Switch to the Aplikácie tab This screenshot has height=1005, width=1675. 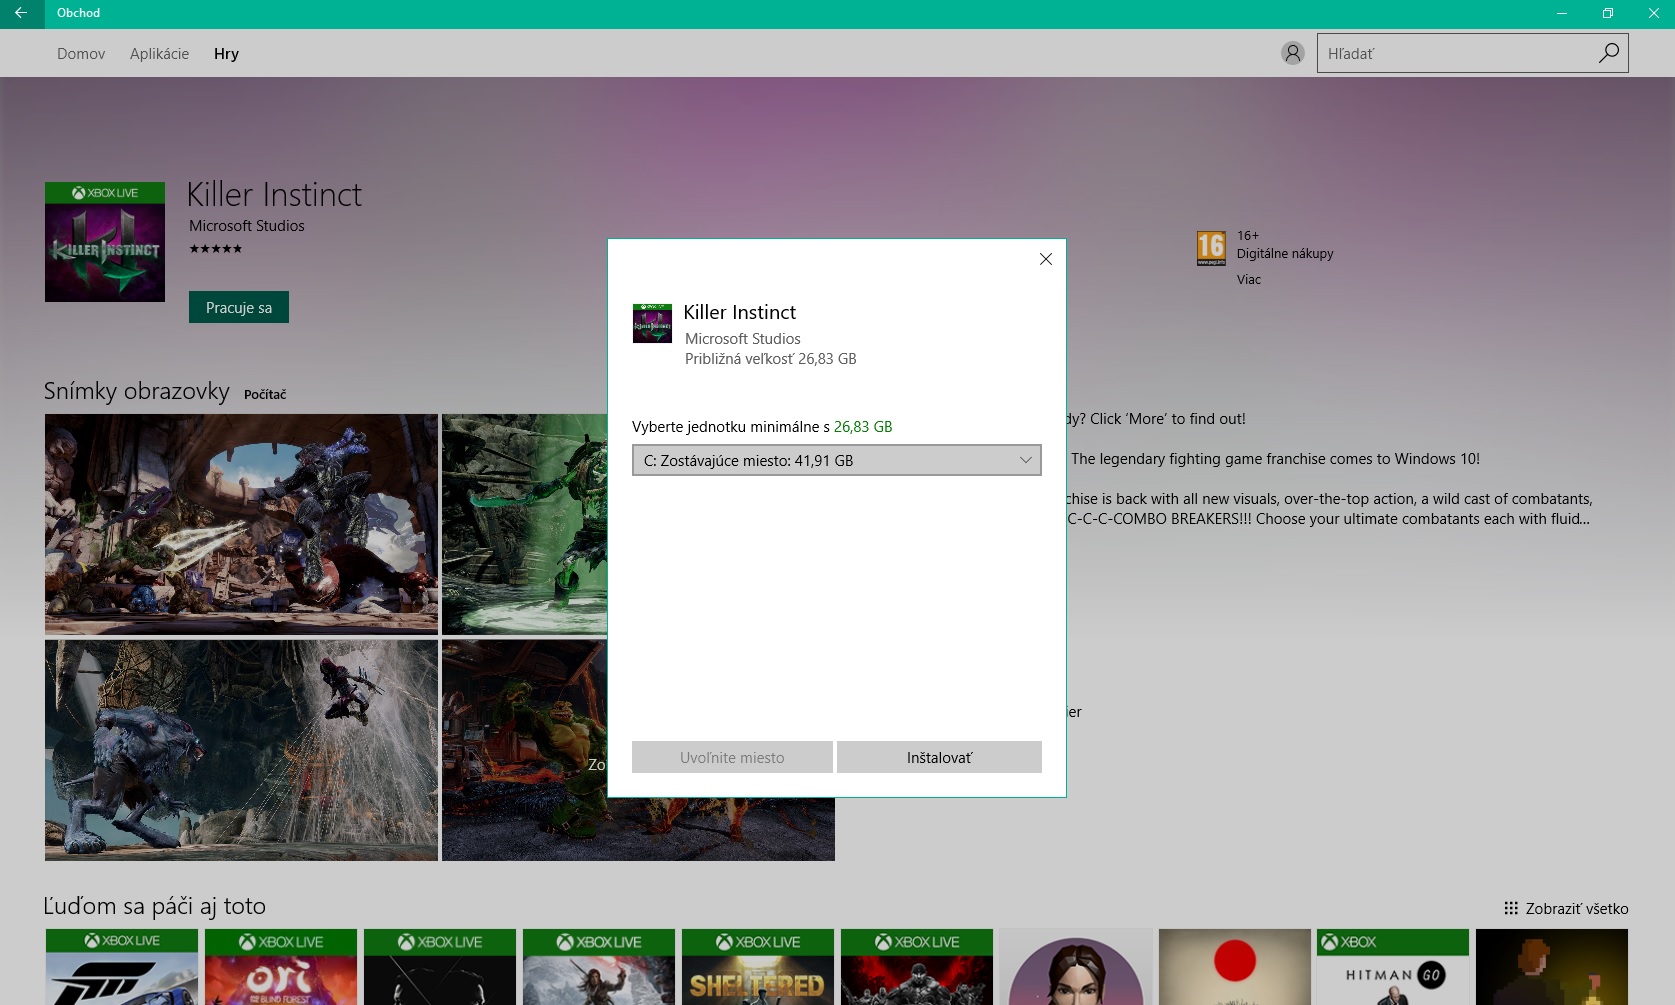coord(159,54)
